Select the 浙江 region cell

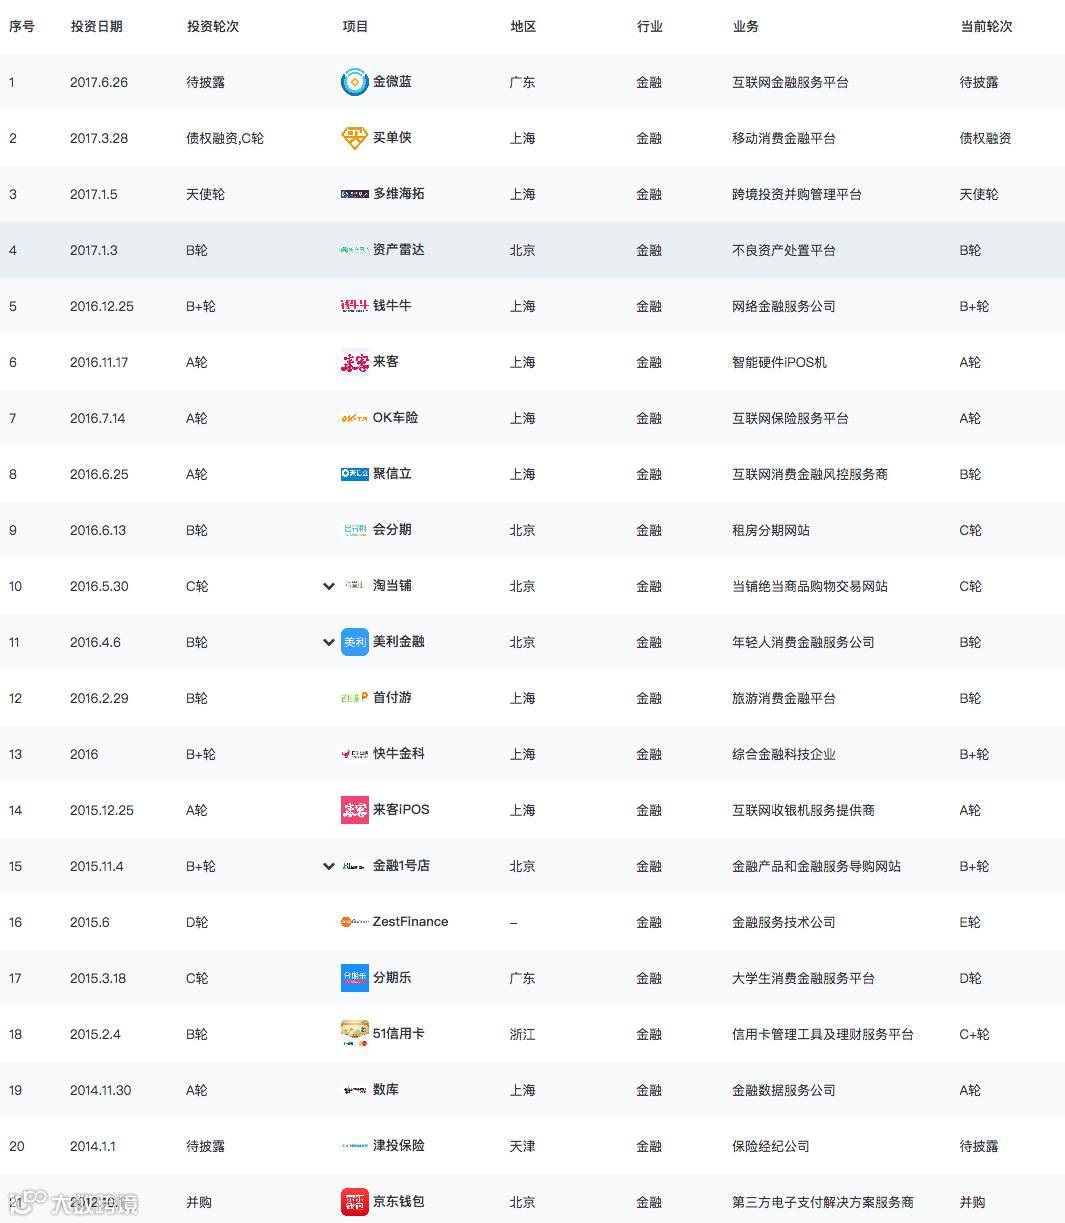[x=523, y=1034]
